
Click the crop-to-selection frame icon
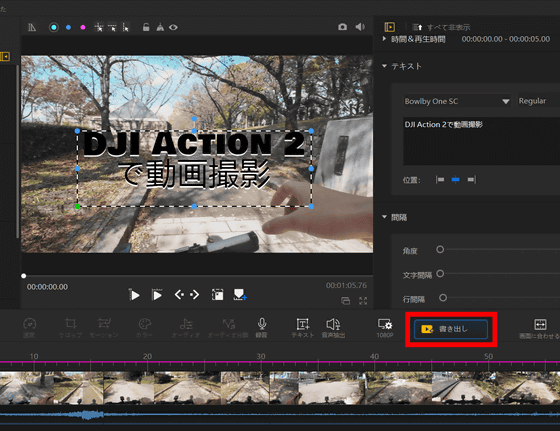point(217,295)
